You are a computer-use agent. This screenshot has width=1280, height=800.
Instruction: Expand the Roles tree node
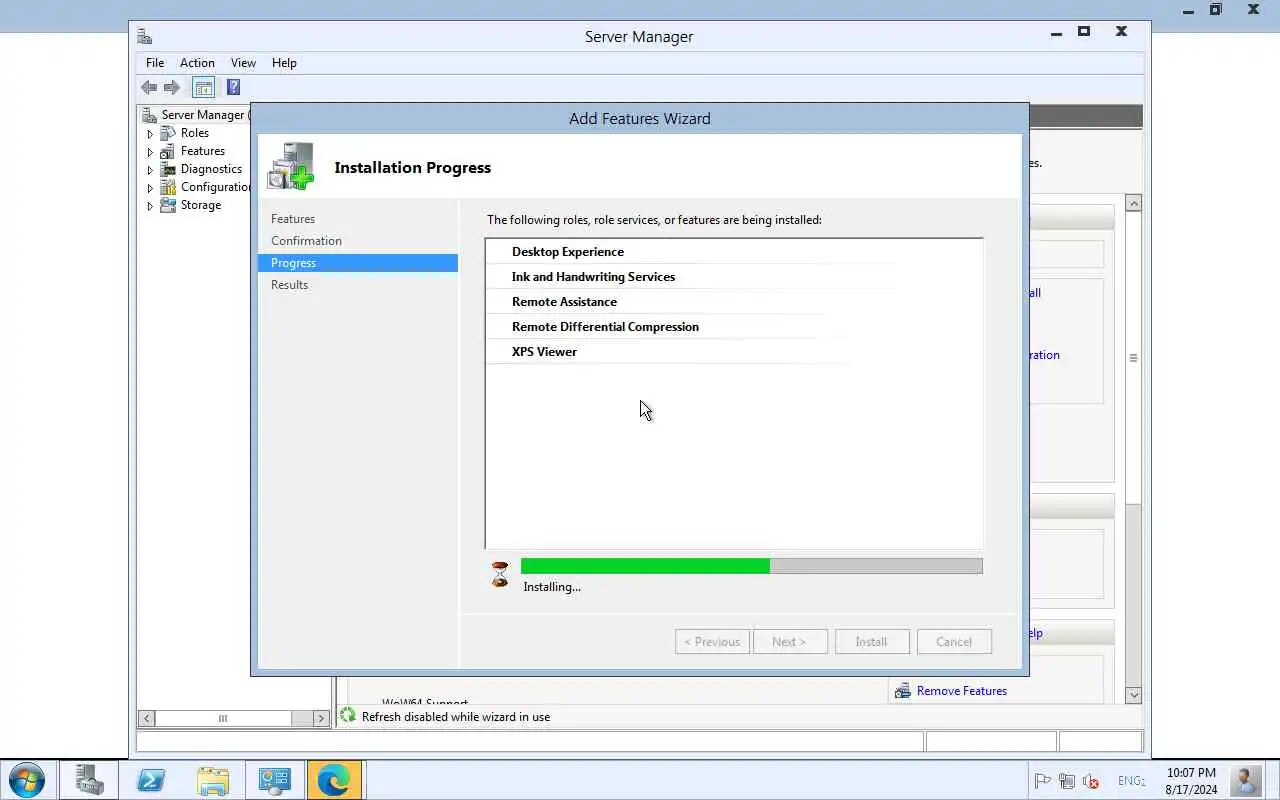(150, 134)
